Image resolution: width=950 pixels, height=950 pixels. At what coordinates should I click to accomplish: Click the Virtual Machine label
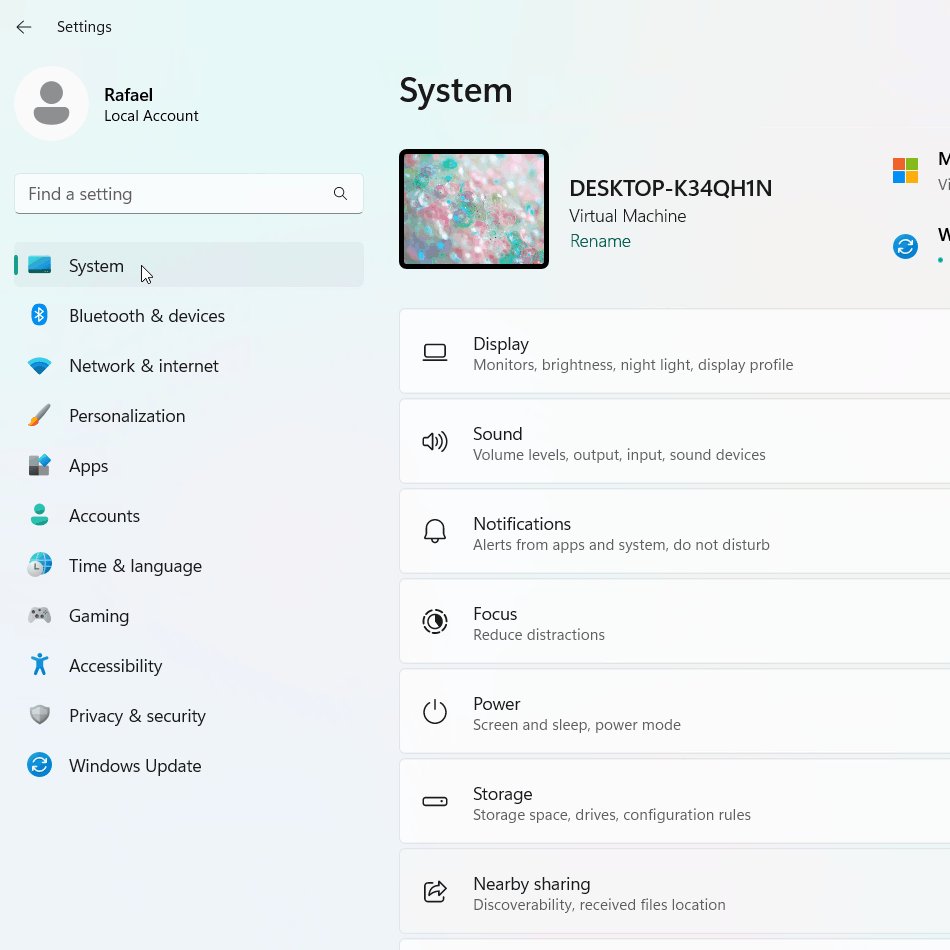tap(627, 216)
